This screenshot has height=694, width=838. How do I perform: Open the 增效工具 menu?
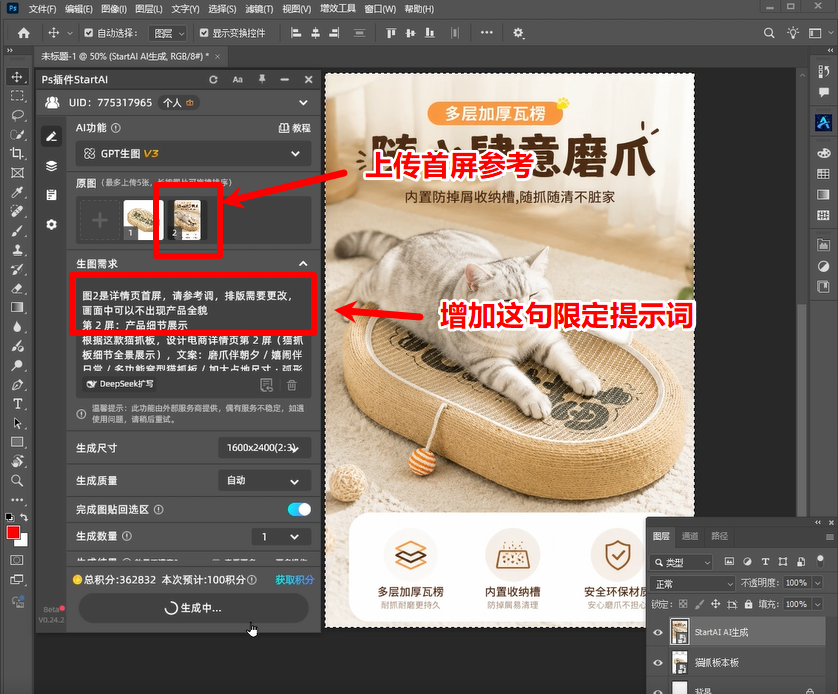(338, 9)
